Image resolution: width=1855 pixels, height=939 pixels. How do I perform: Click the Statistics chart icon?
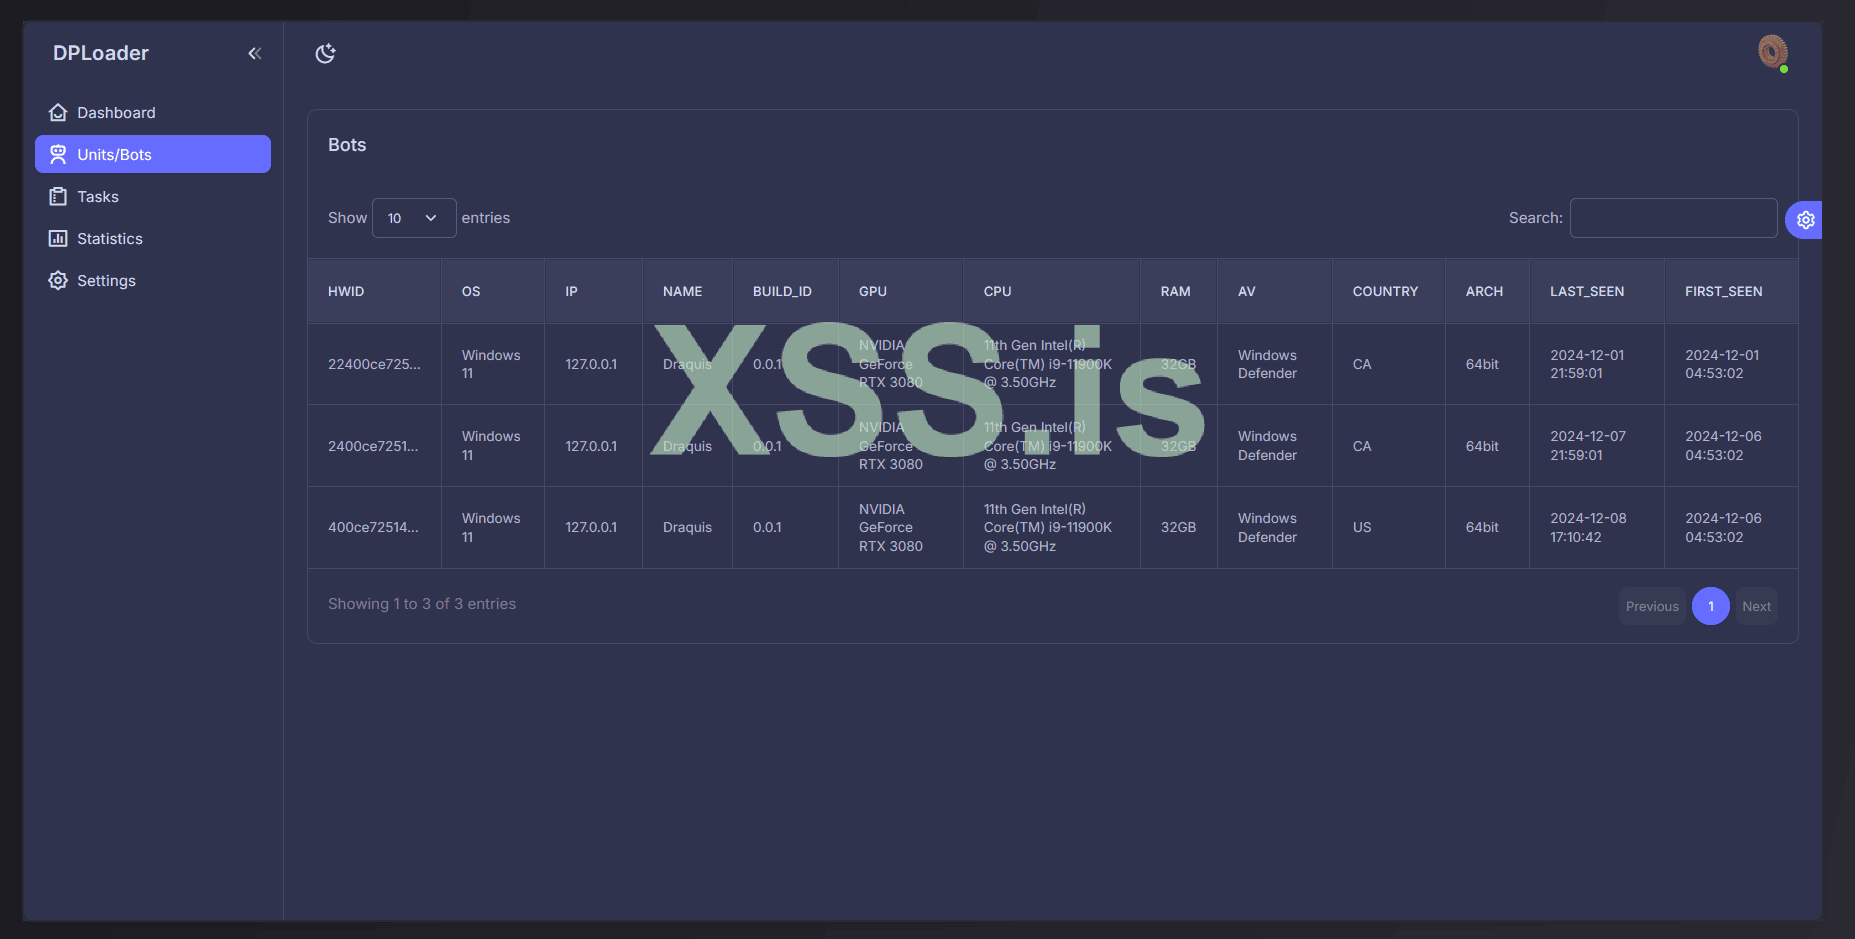(x=58, y=238)
